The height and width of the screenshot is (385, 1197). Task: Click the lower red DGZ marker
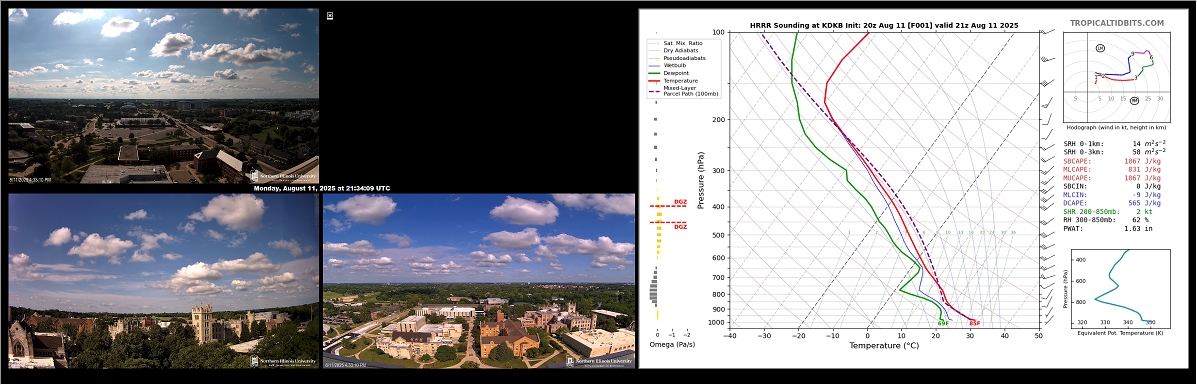pyautogui.click(x=669, y=225)
